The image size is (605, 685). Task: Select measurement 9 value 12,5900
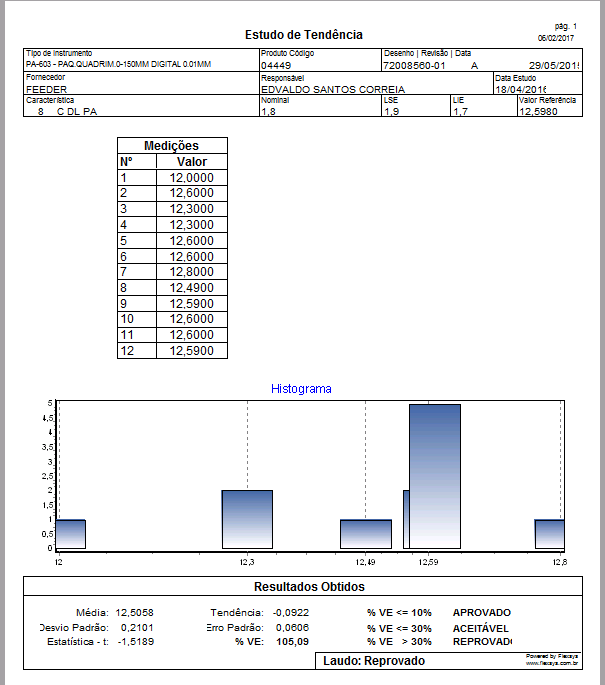[x=192, y=304]
